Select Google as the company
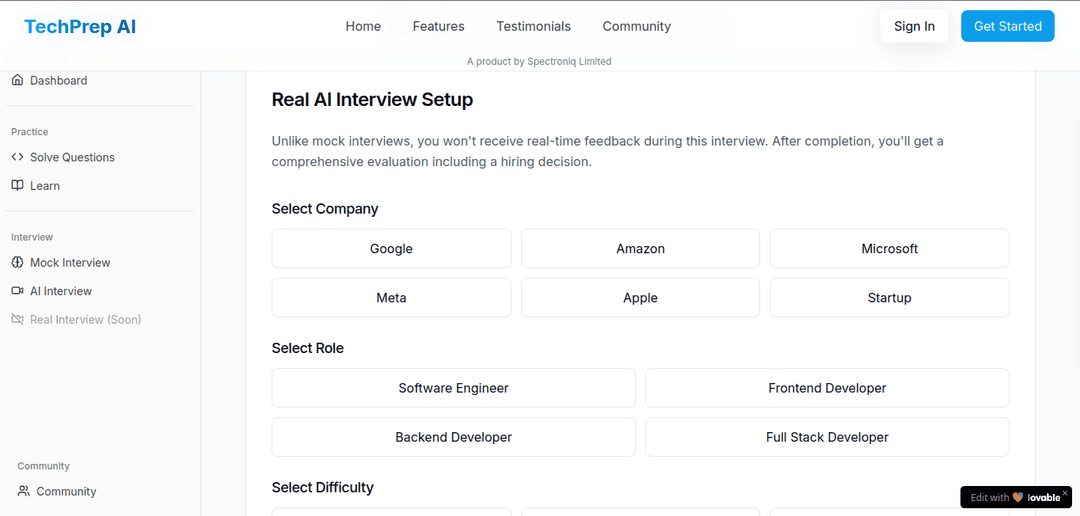This screenshot has height=516, width=1080. pos(391,249)
